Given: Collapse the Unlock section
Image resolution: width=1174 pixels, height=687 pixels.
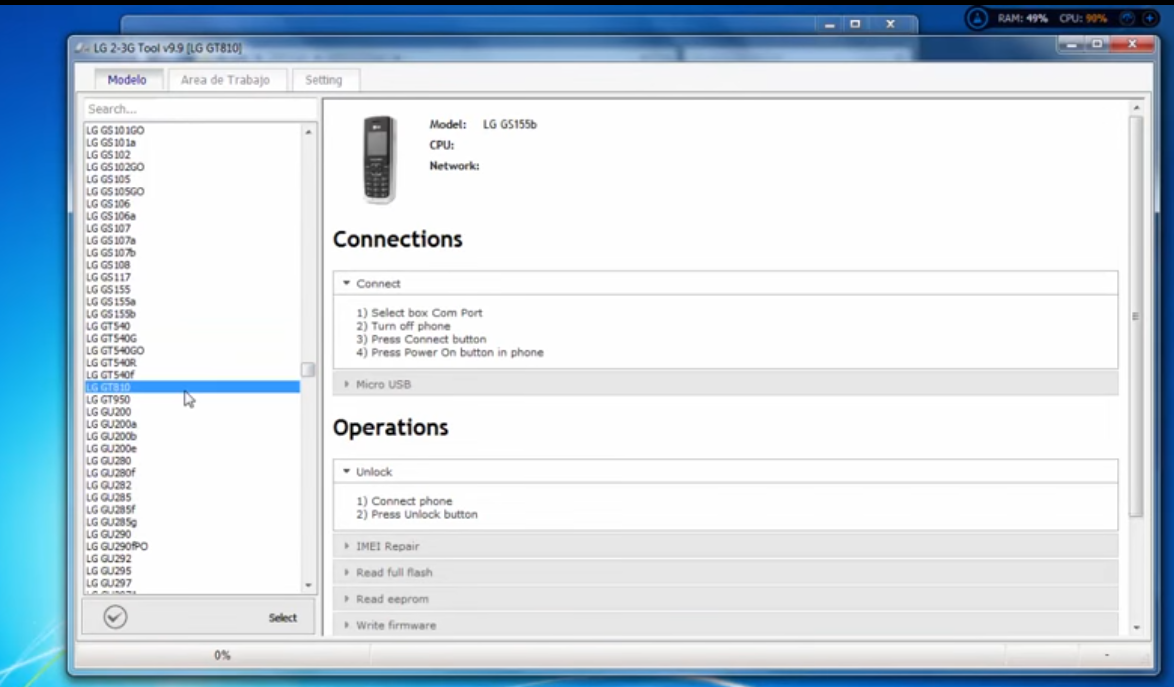Looking at the screenshot, I should pyautogui.click(x=725, y=471).
